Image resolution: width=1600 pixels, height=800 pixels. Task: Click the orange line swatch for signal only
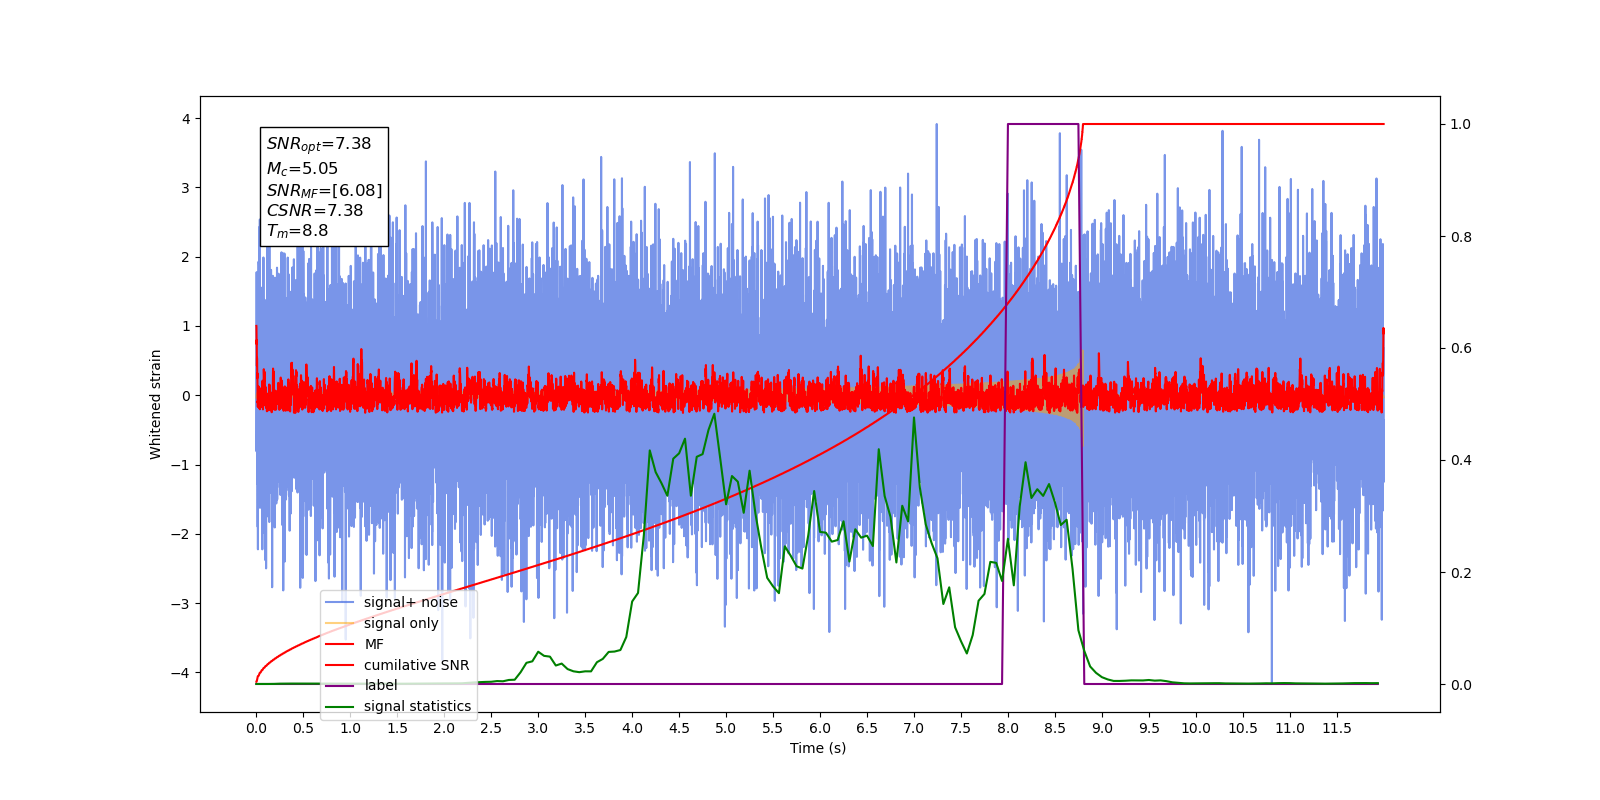coord(340,623)
